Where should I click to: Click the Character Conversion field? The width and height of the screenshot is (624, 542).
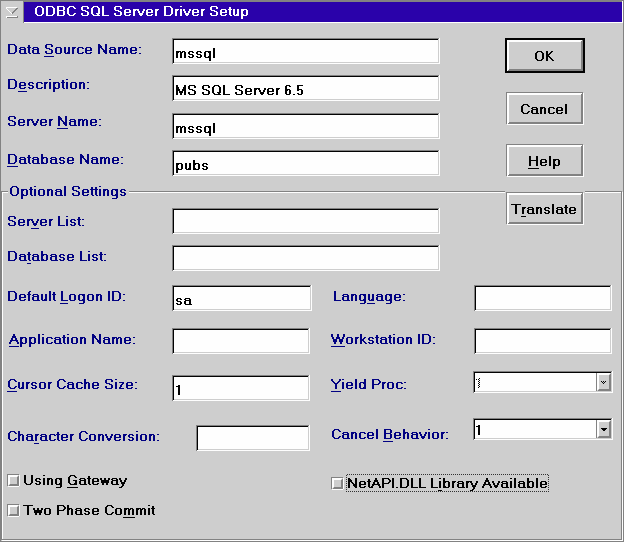(253, 438)
